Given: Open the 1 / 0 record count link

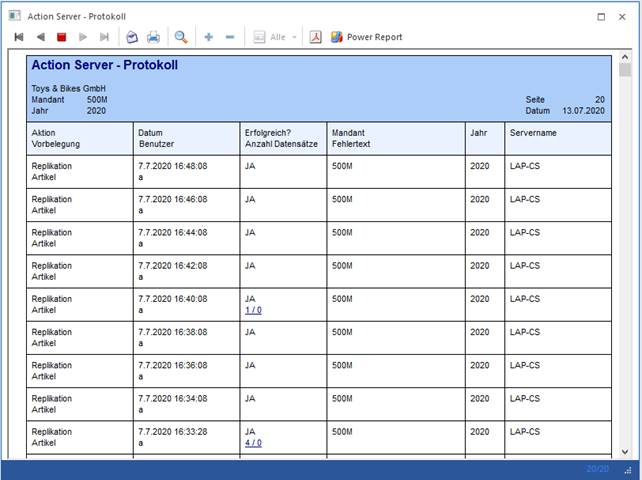Looking at the screenshot, I should pyautogui.click(x=253, y=310).
